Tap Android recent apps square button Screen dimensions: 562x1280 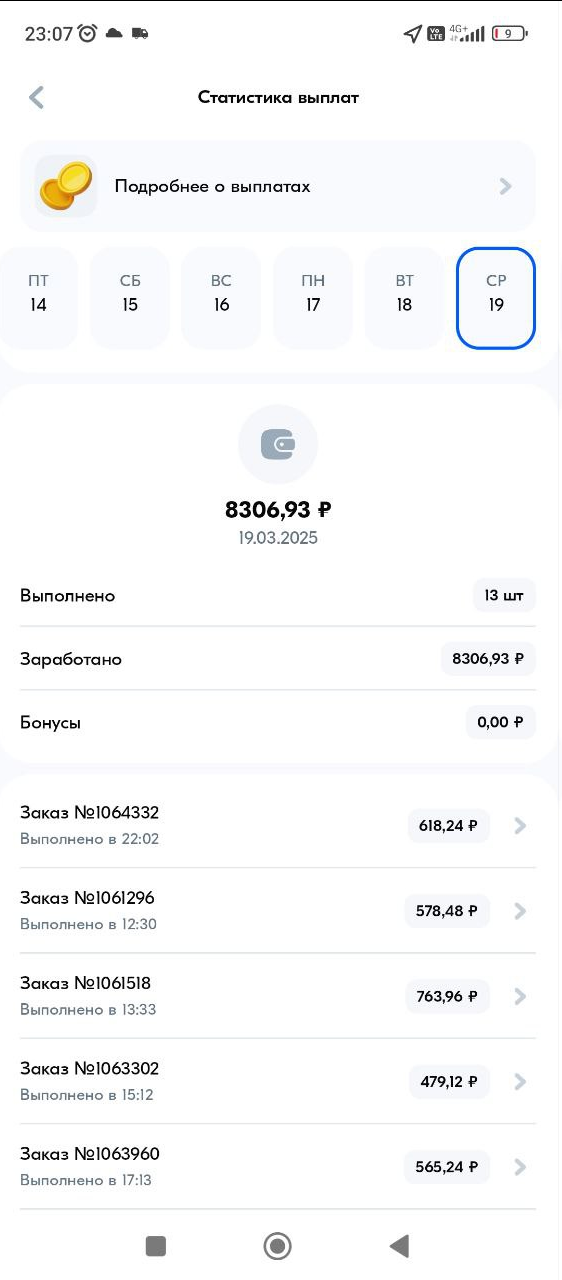[x=155, y=1245]
